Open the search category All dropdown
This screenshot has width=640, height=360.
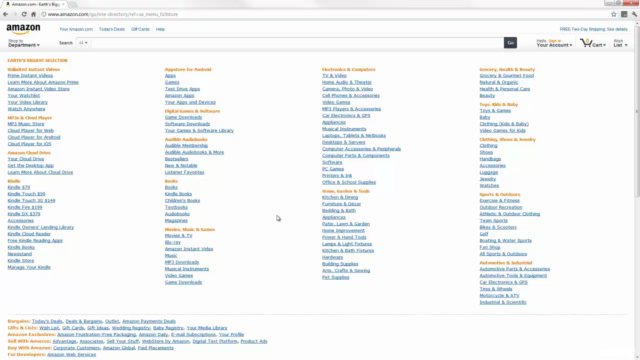(x=83, y=43)
